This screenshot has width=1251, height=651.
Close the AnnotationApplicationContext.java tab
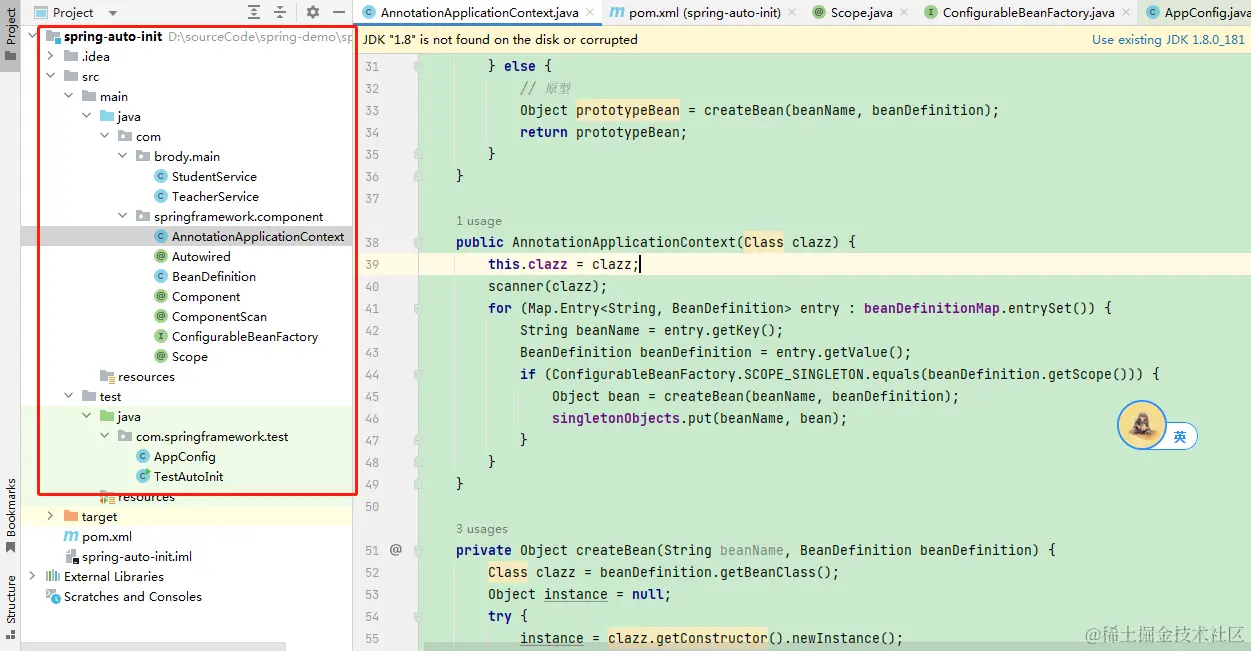point(588,13)
